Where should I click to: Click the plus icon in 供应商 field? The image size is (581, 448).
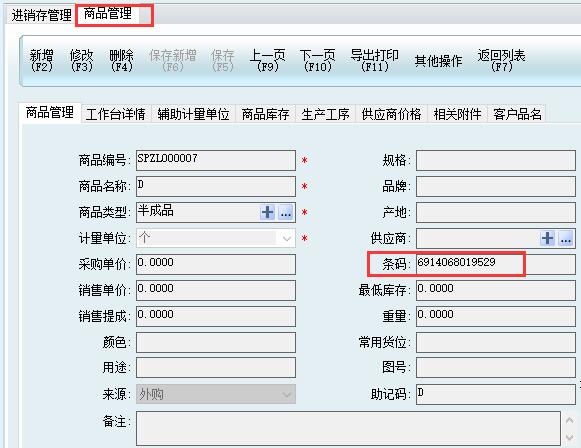tap(547, 238)
